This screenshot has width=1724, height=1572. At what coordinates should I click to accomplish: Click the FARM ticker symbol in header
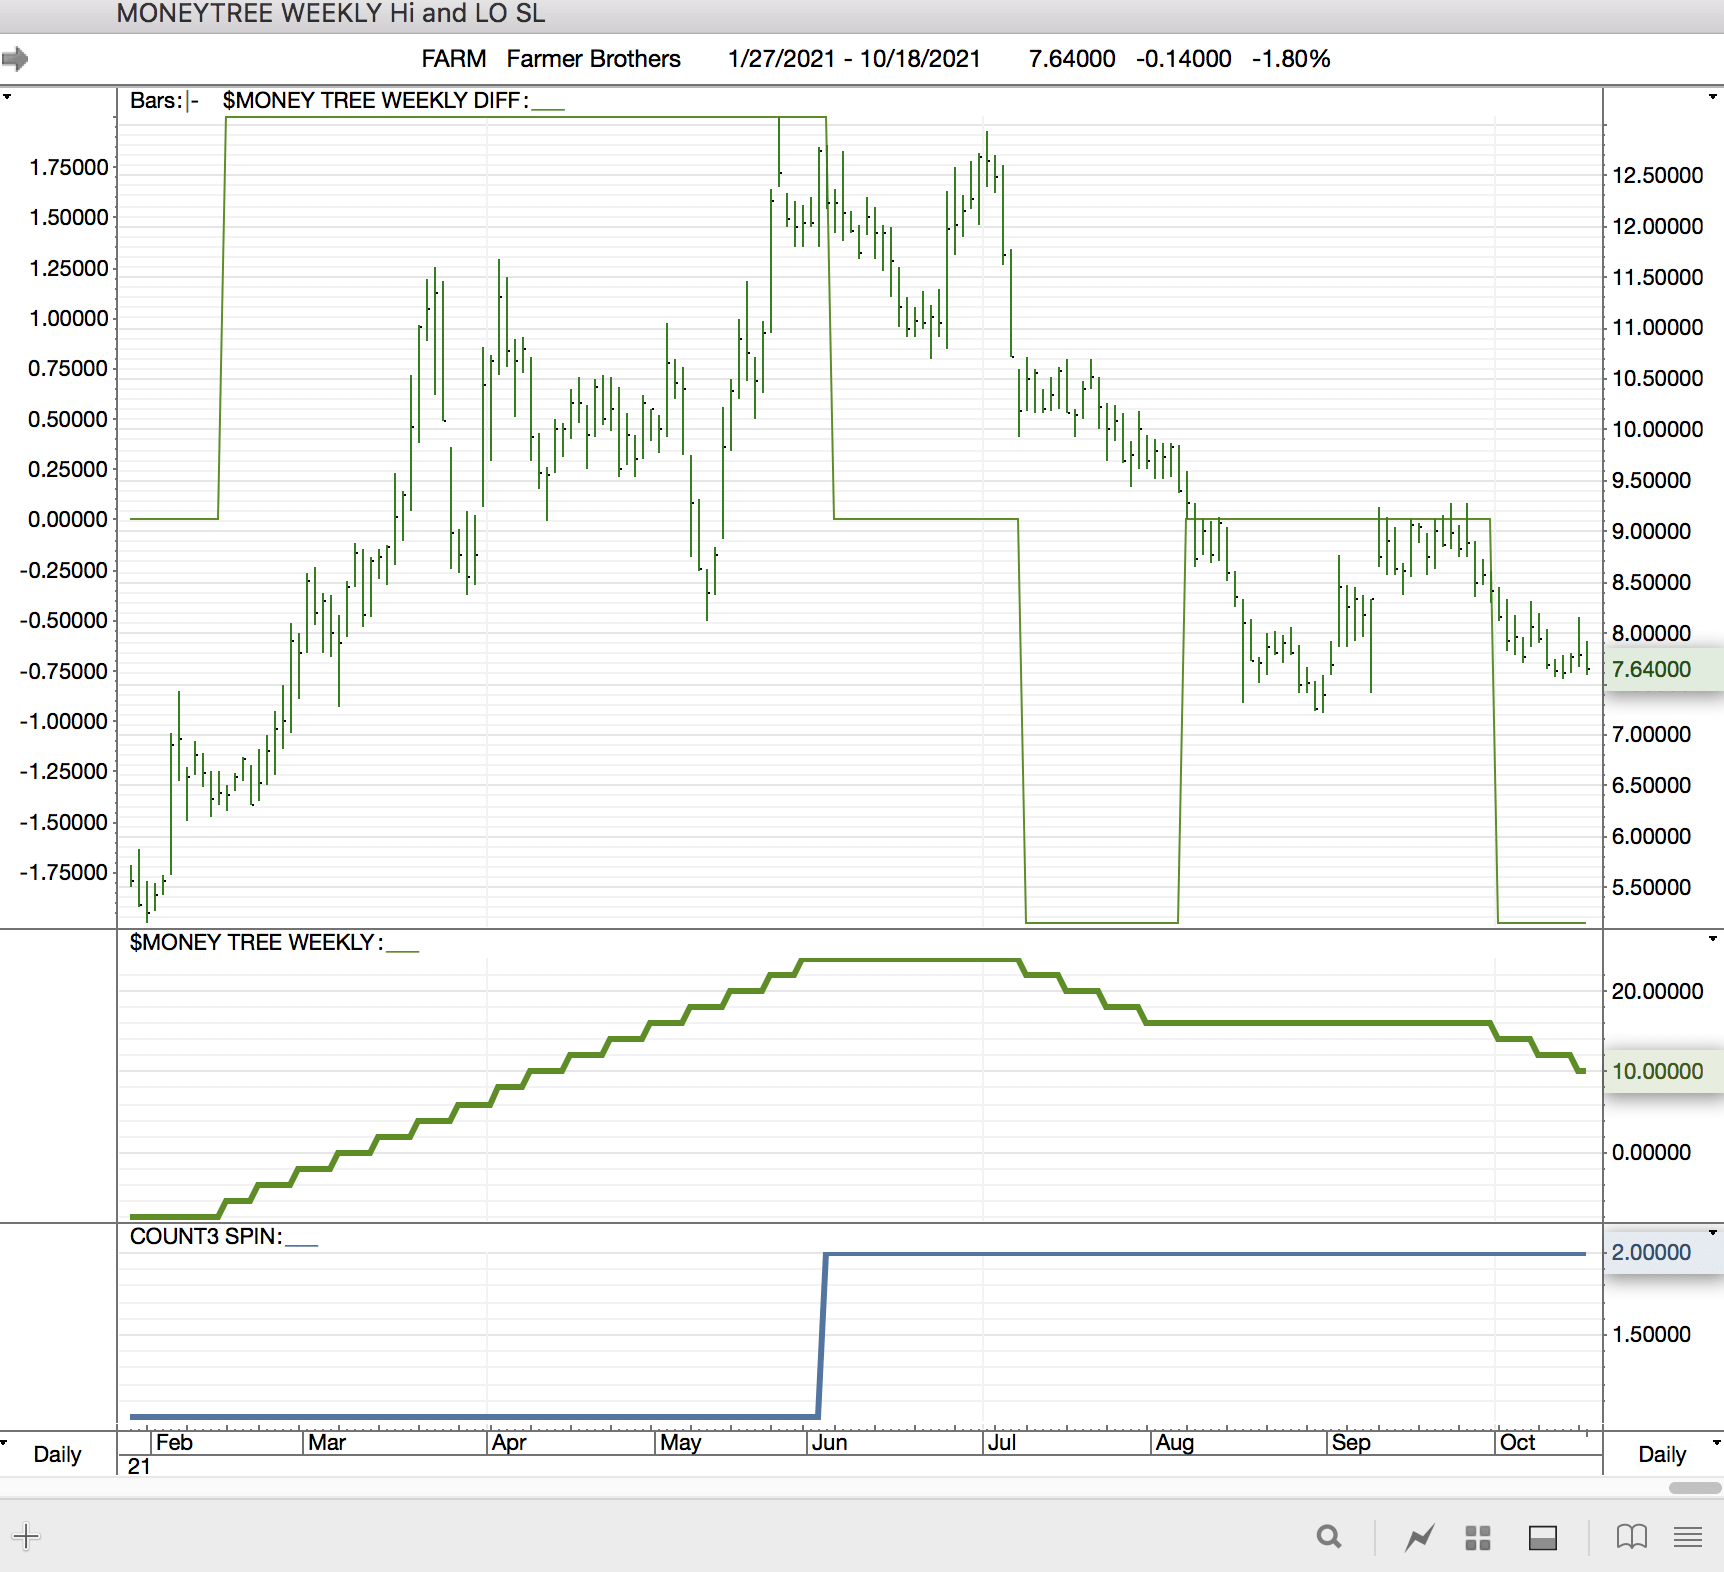click(453, 59)
